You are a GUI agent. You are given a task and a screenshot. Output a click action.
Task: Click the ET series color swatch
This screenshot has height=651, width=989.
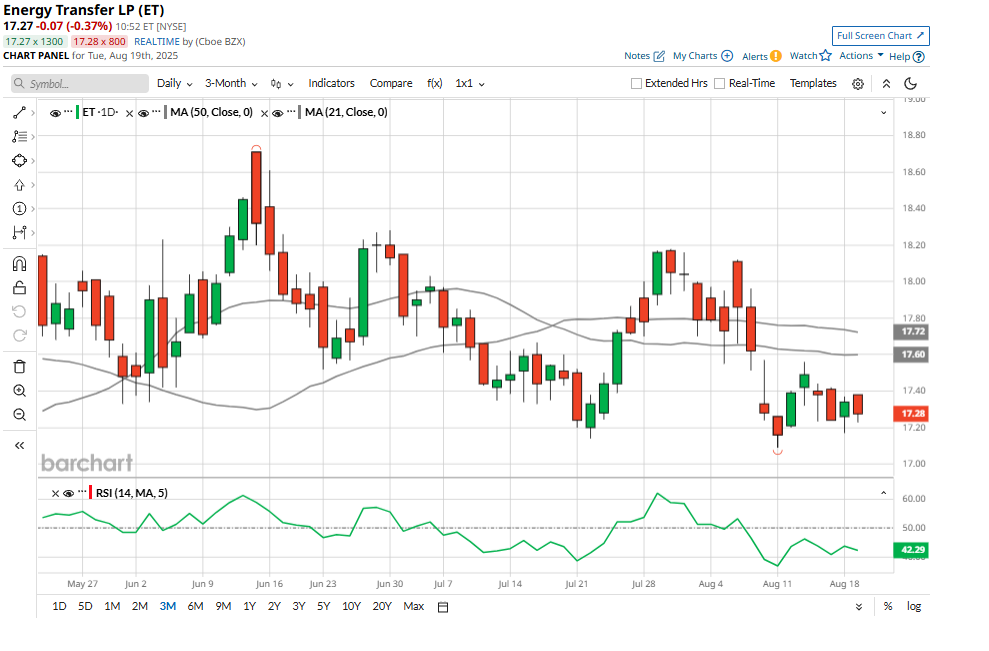[x=77, y=113]
